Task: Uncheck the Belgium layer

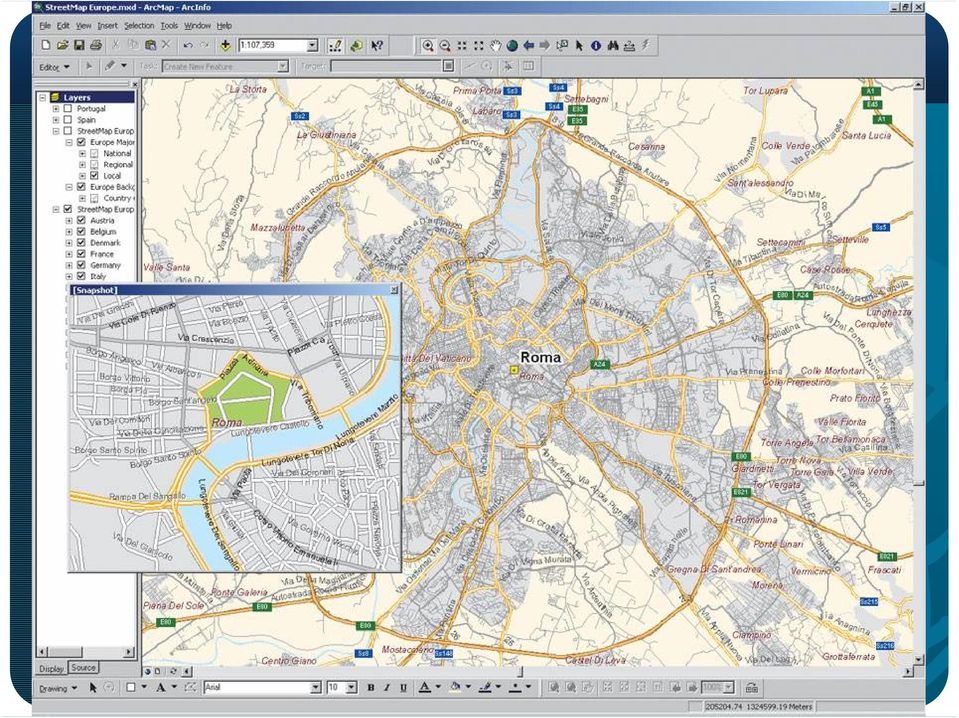Action: tap(81, 232)
